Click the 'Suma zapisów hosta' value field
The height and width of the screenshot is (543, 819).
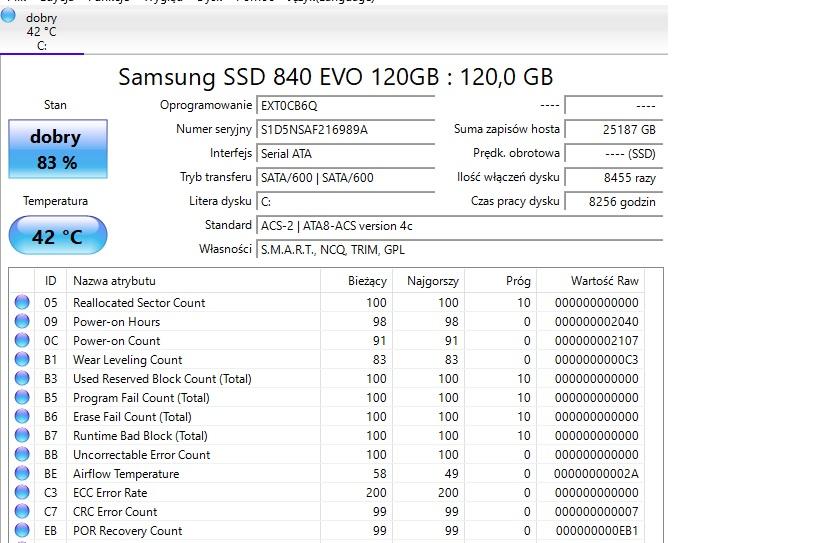point(611,130)
